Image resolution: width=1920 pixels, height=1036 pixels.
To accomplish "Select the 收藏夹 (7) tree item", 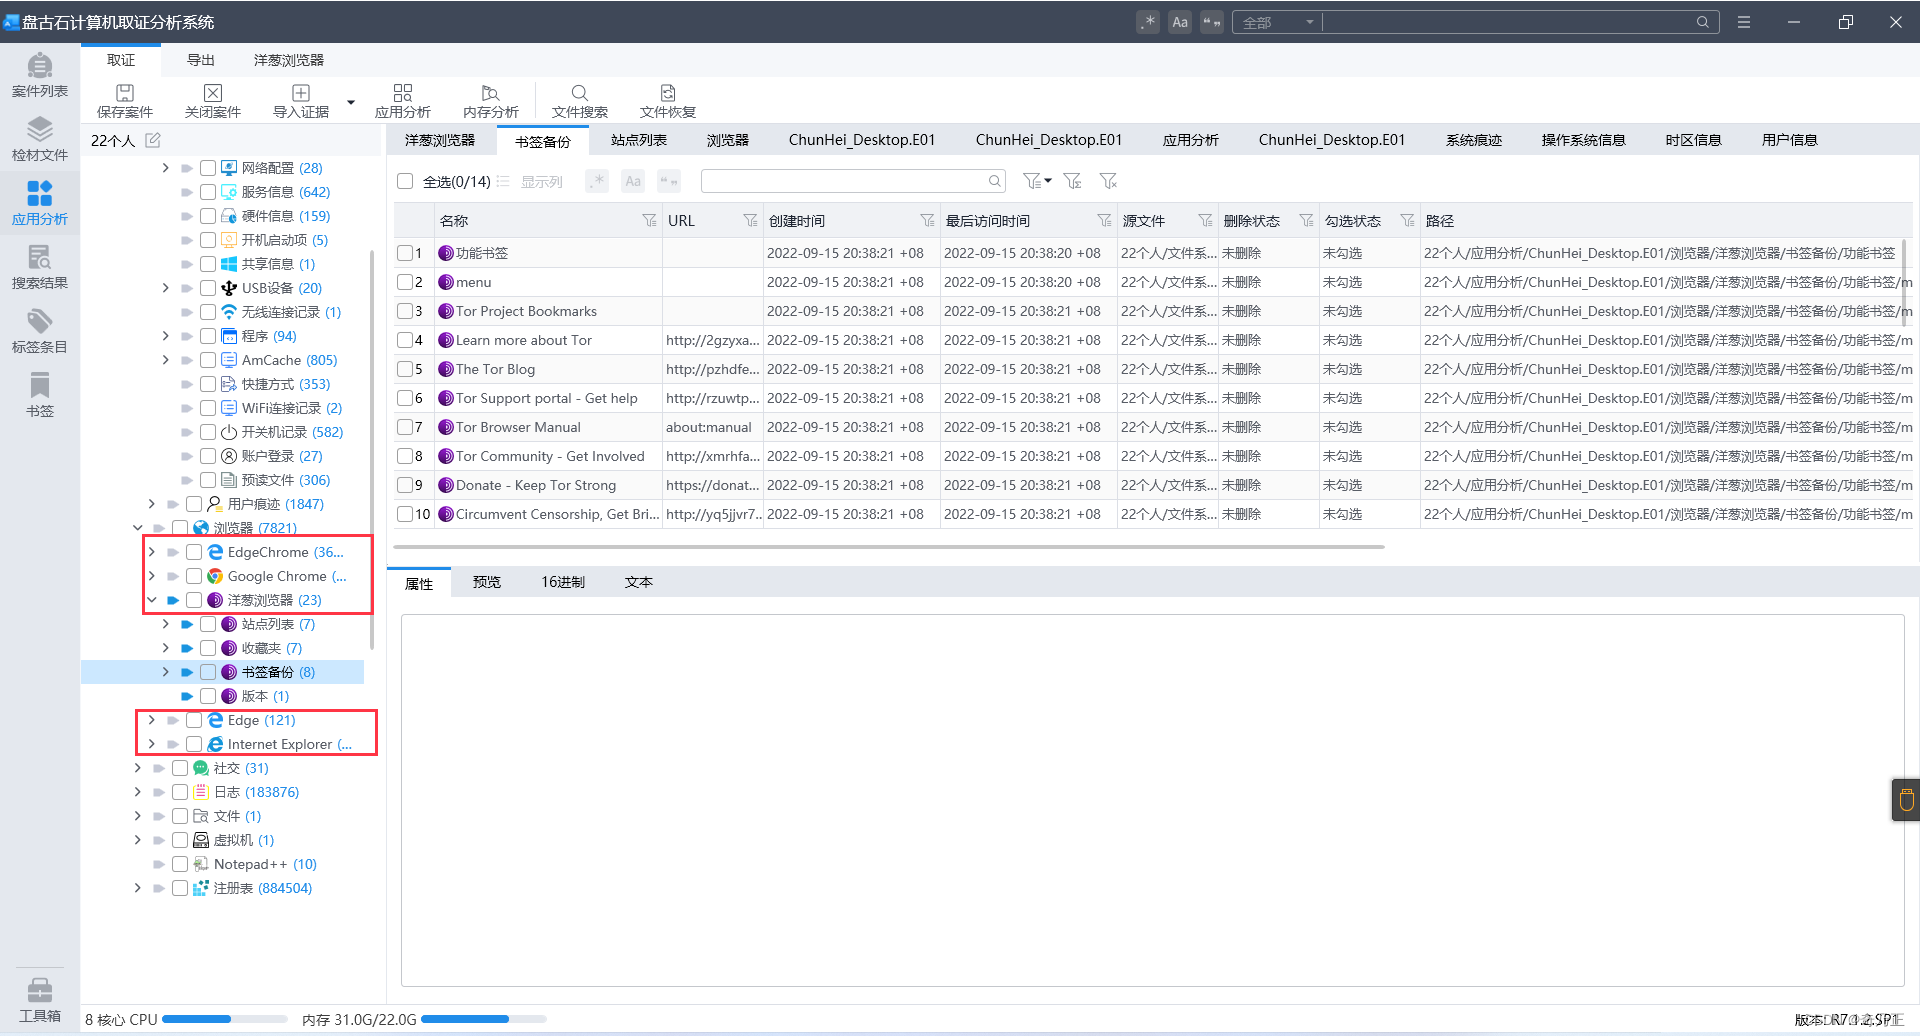I will [x=271, y=648].
